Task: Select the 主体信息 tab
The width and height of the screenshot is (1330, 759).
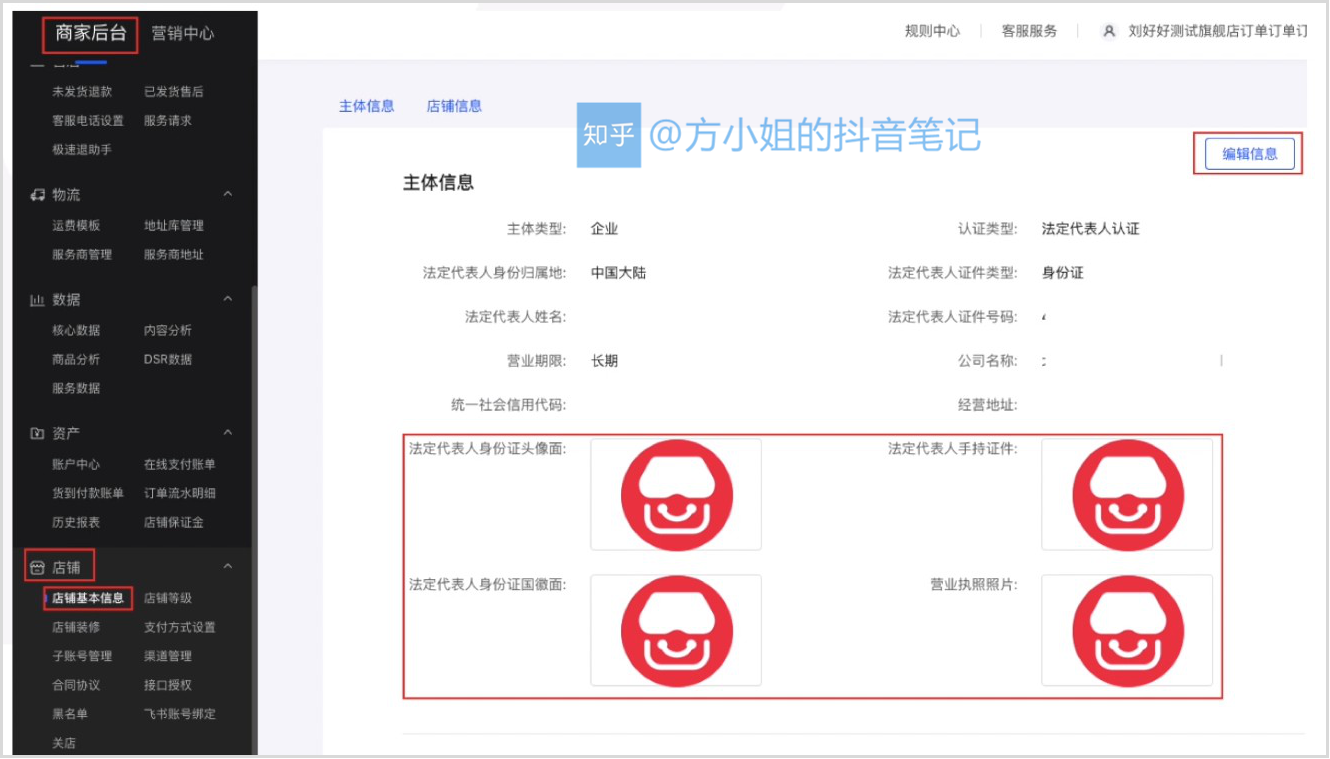Action: pyautogui.click(x=367, y=106)
